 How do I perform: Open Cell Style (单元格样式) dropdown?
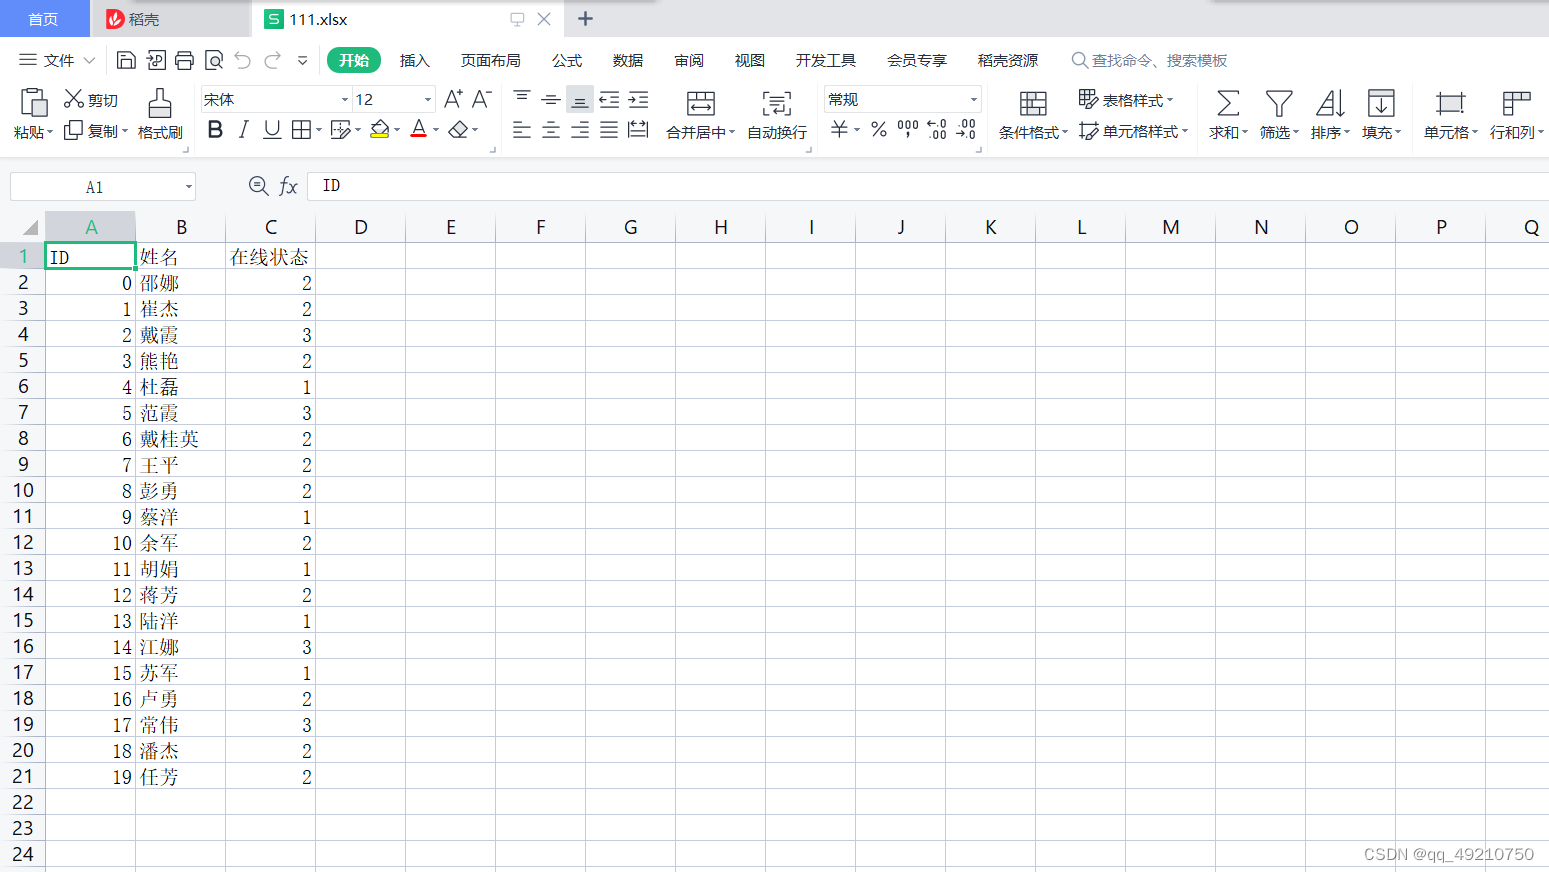pyautogui.click(x=1133, y=131)
